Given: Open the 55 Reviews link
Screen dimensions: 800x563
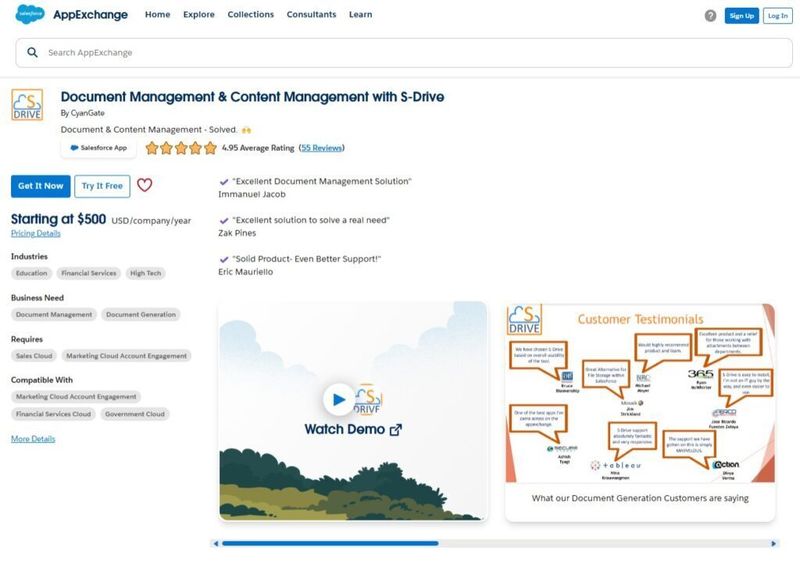Looking at the screenshot, I should (x=321, y=148).
